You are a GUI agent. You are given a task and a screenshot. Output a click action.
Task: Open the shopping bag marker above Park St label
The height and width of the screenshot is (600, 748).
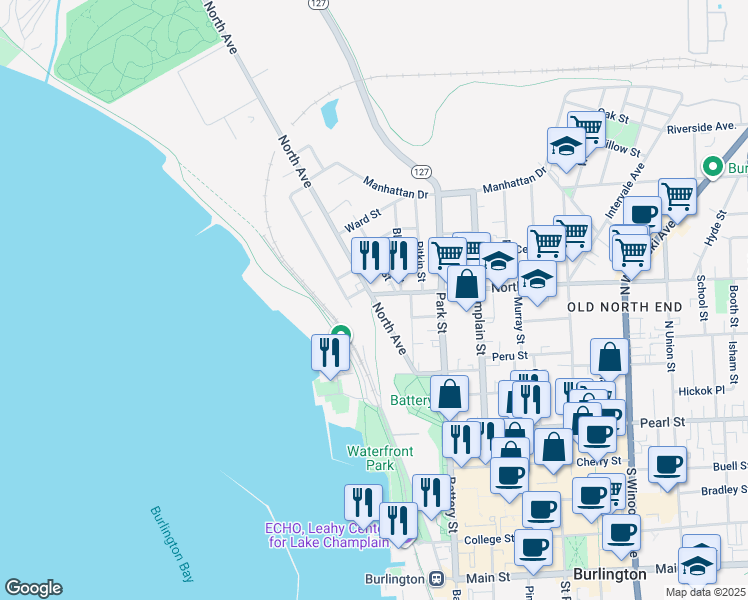point(467,285)
